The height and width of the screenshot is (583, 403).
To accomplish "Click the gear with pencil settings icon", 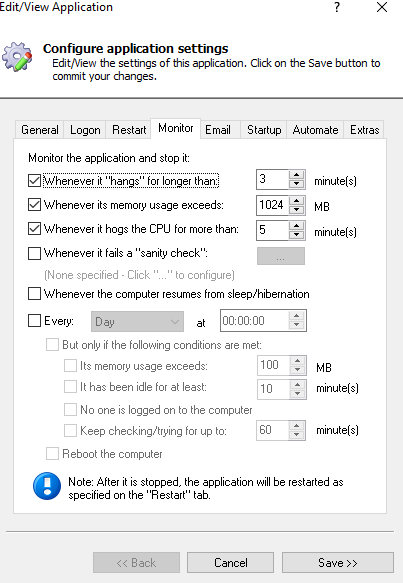I will 17,57.
